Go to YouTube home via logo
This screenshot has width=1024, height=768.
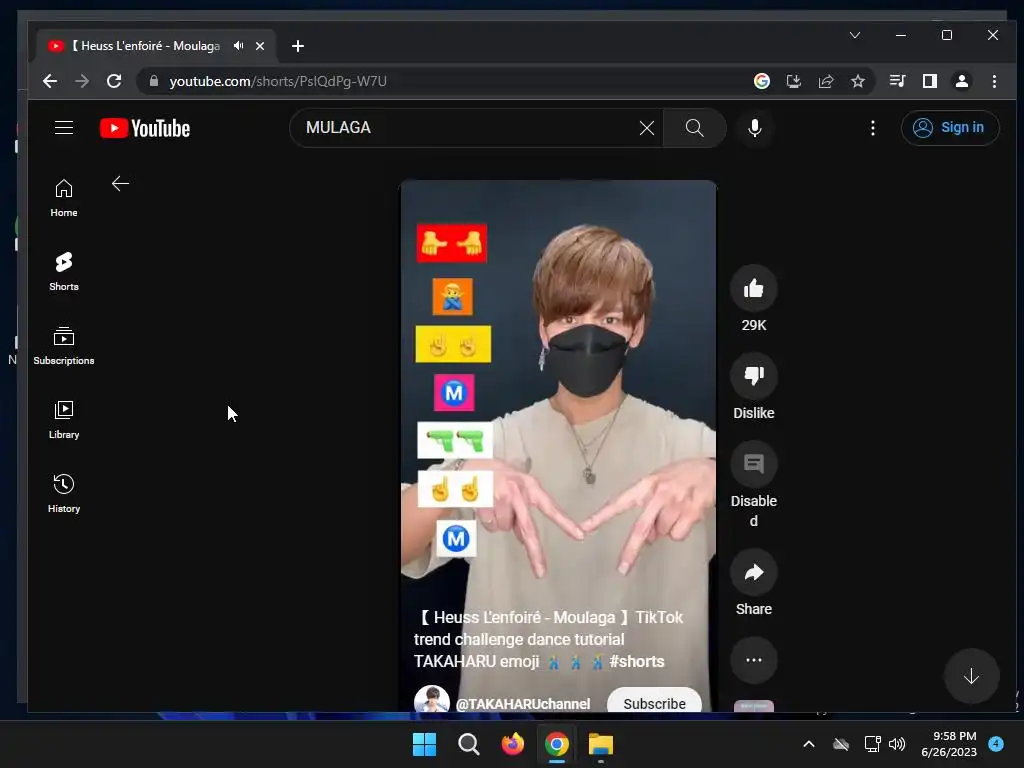(145, 128)
